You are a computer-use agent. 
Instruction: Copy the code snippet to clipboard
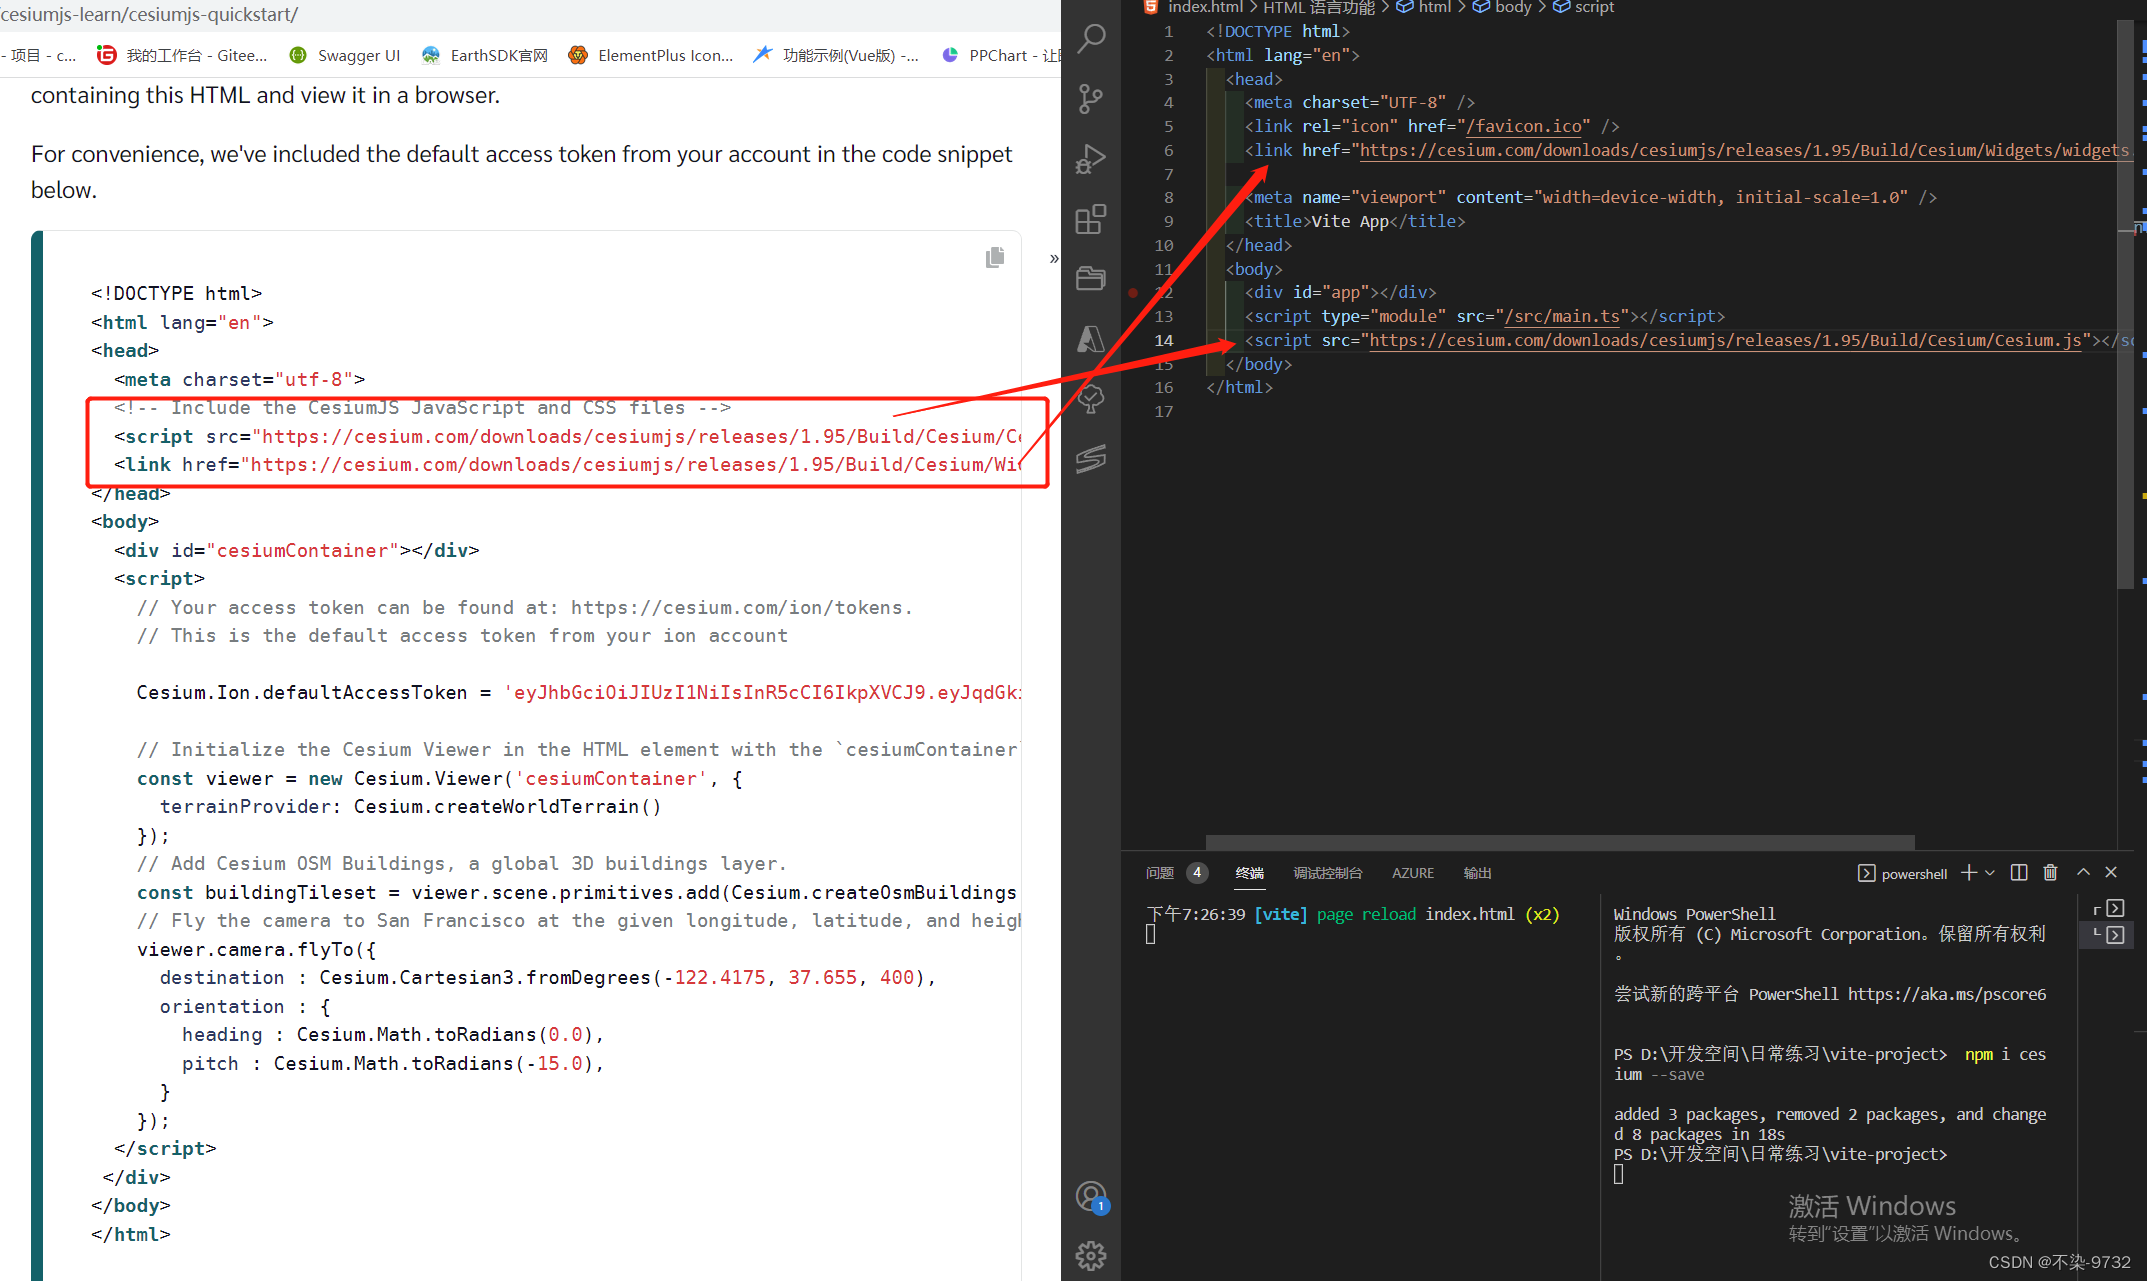pyautogui.click(x=994, y=258)
